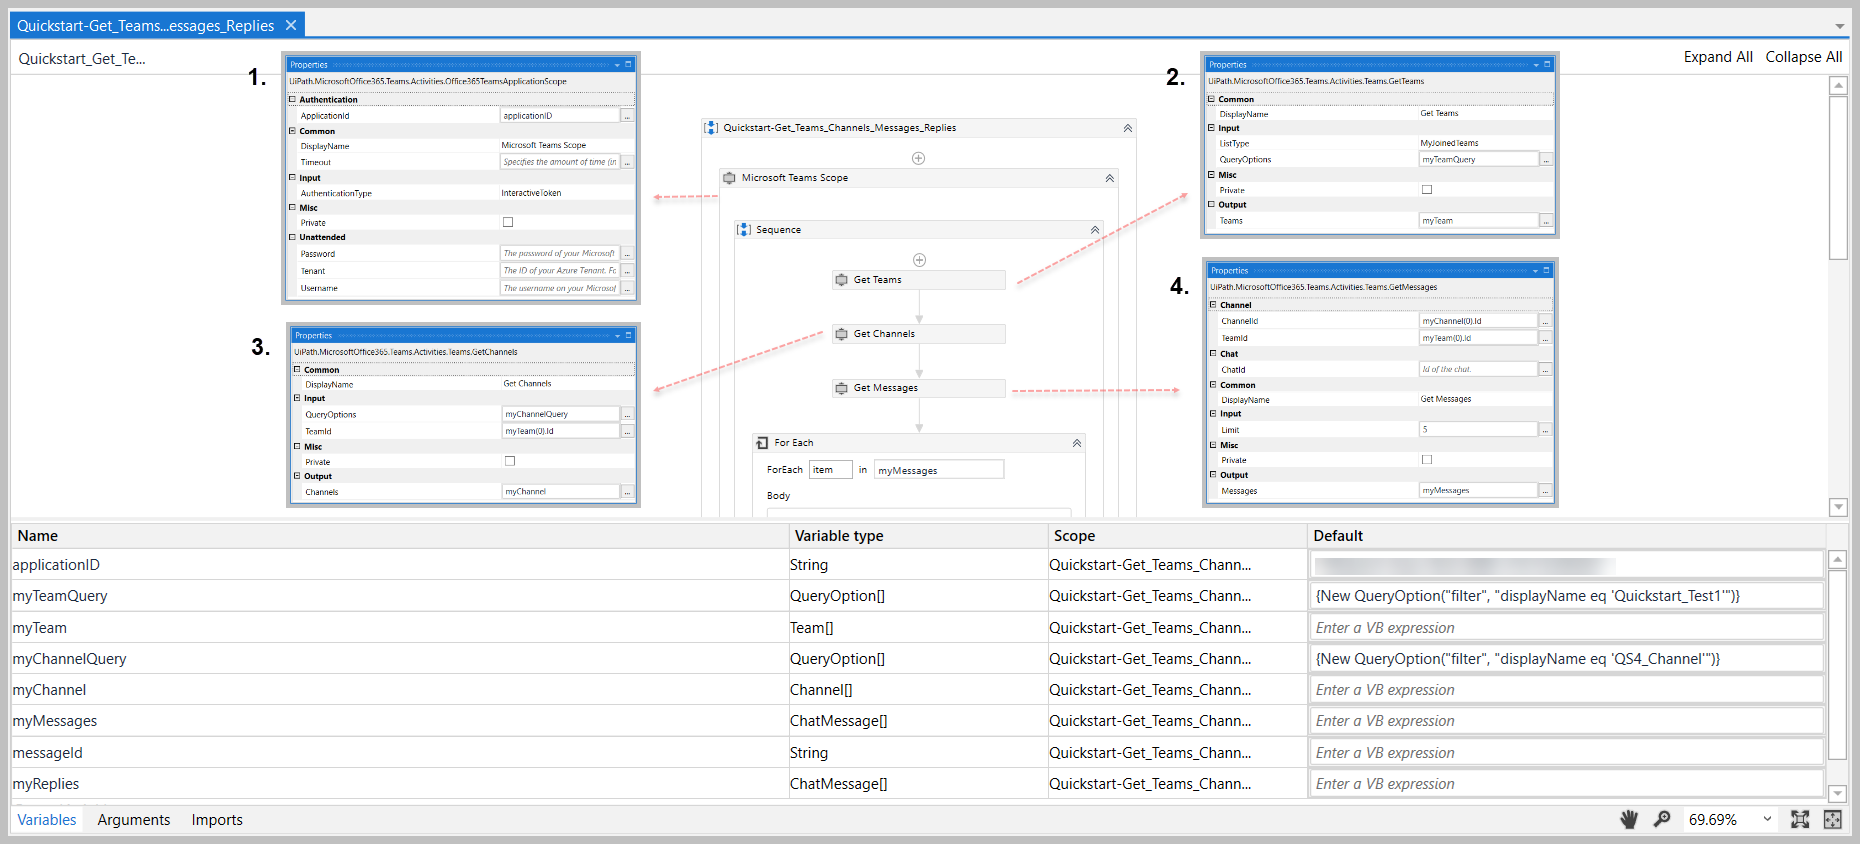The image size is (1860, 844).
Task: Click the ForEach item name field
Action: pyautogui.click(x=830, y=470)
